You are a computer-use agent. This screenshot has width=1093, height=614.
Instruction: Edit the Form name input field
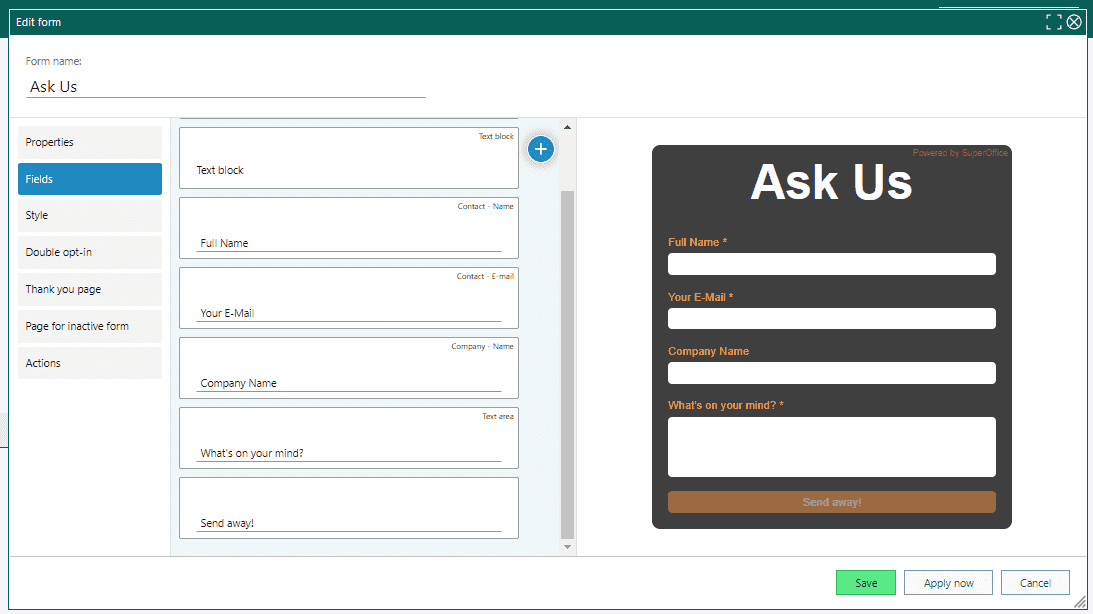click(x=225, y=86)
